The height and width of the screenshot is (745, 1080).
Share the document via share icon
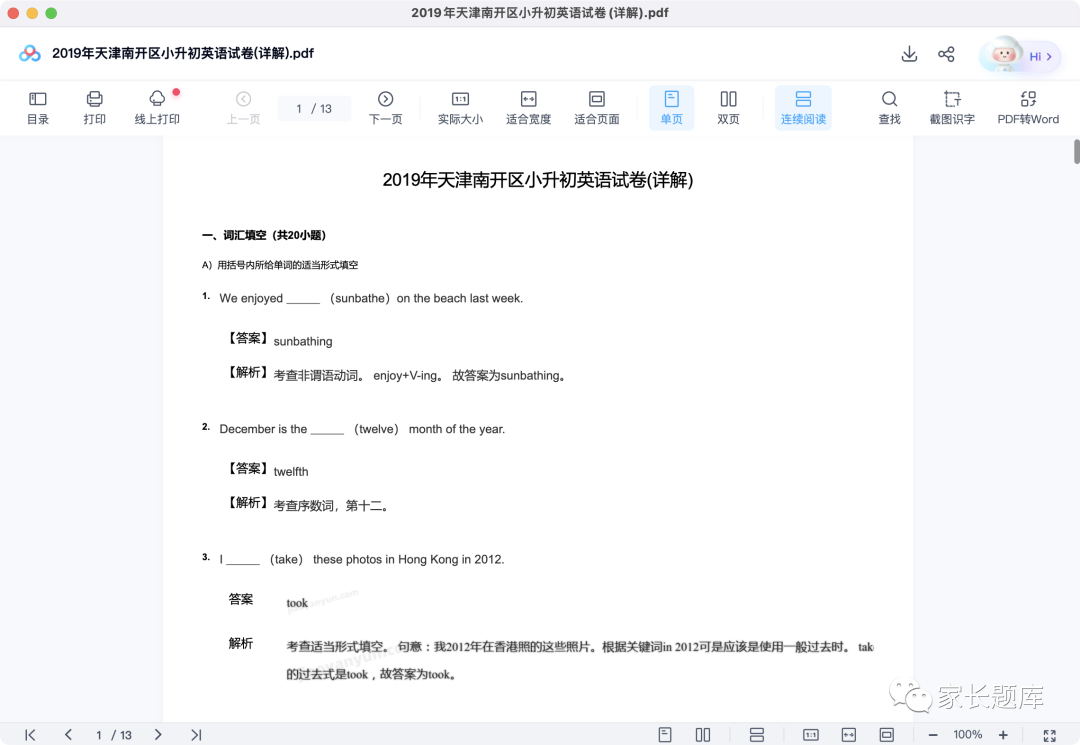pyautogui.click(x=946, y=54)
